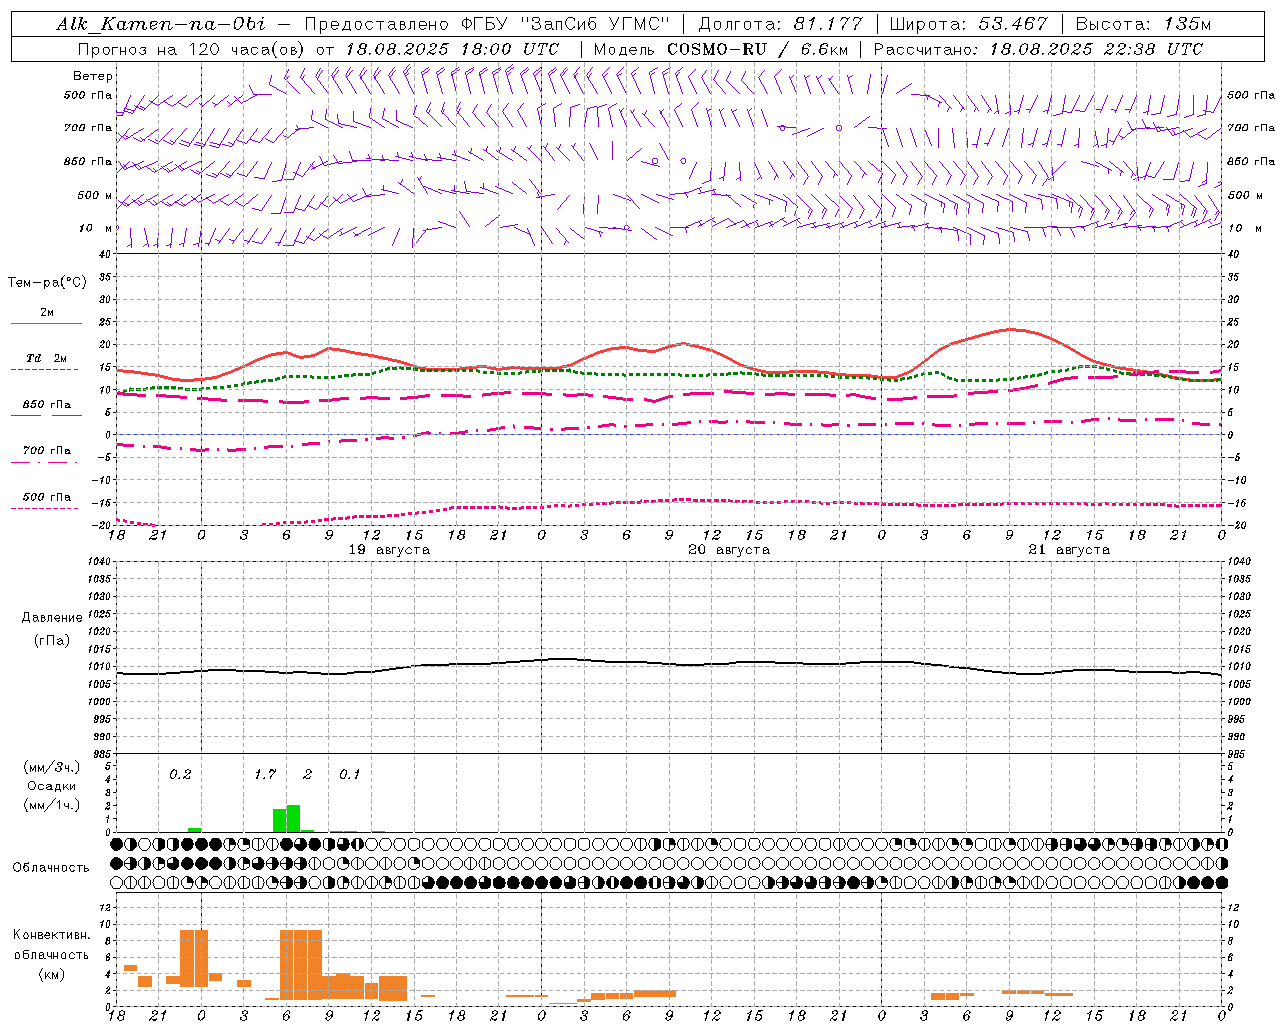Click the text Прогноз на 120 часа(ов)
Screen dimensions: 1280x1024
(193, 49)
